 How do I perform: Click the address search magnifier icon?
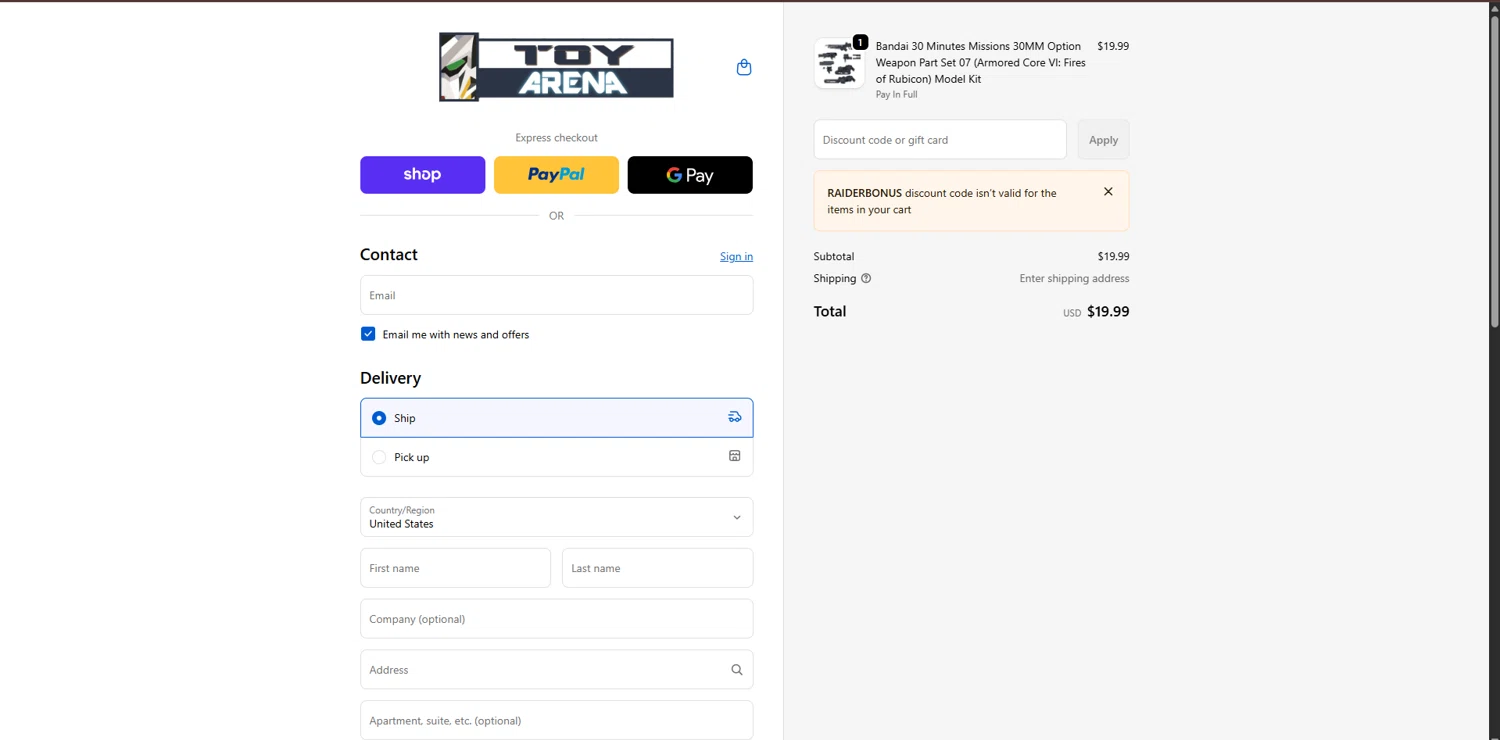[737, 670]
